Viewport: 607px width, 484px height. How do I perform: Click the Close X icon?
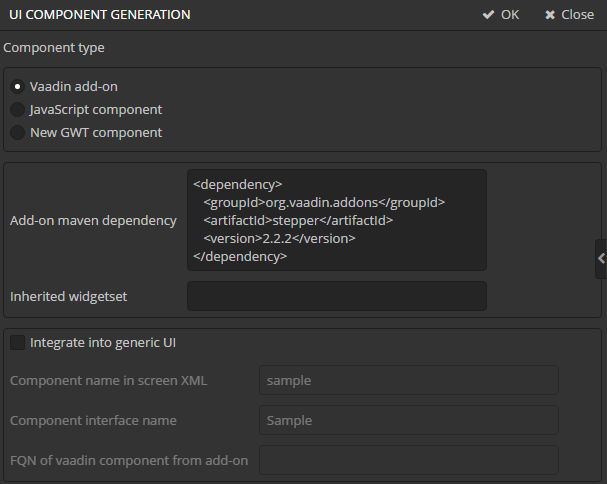click(x=550, y=15)
